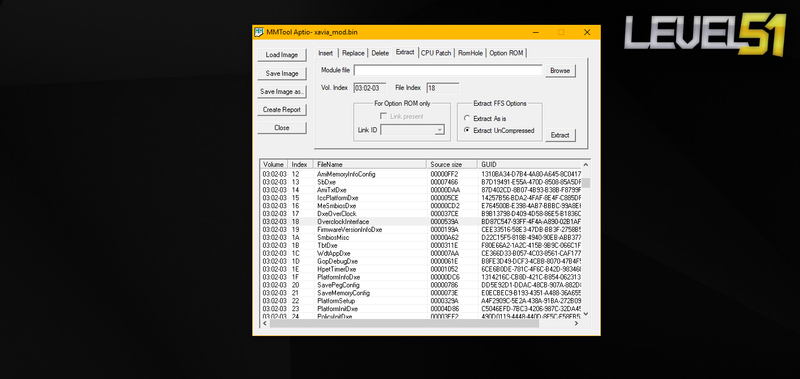
Task: Click left arrow of horizontal scrollbar
Action: pyautogui.click(x=265, y=323)
